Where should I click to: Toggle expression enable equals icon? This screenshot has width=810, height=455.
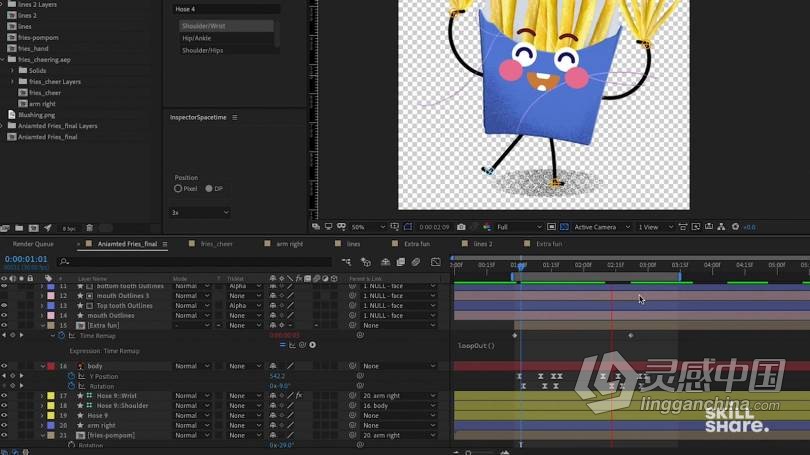click(x=283, y=345)
